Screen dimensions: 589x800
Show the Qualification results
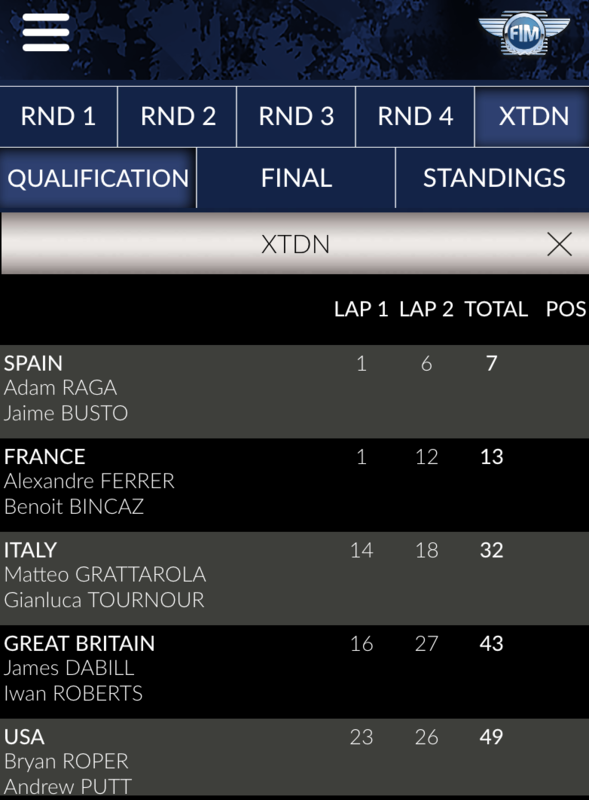(98, 178)
